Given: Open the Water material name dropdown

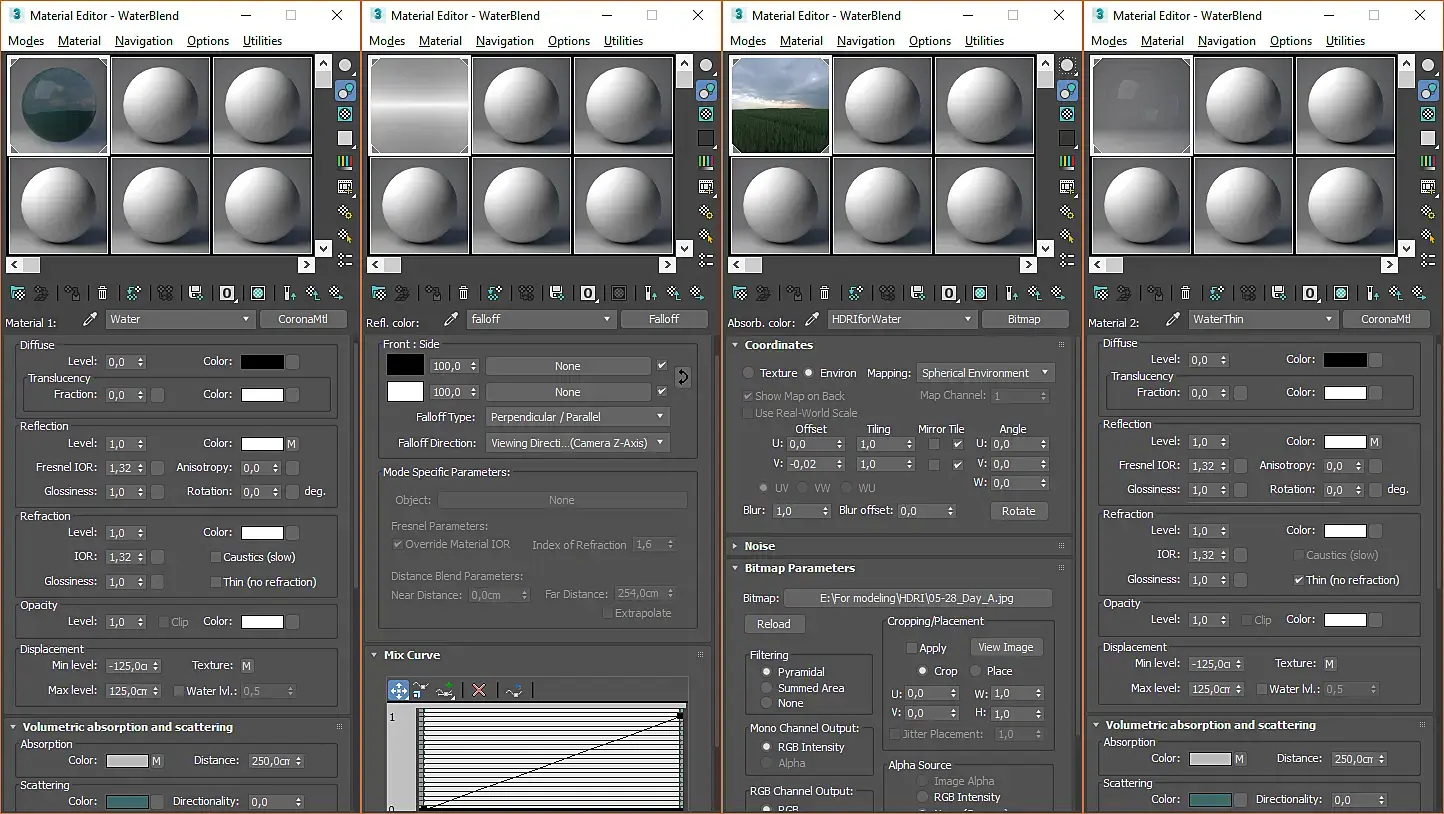Looking at the screenshot, I should (180, 319).
